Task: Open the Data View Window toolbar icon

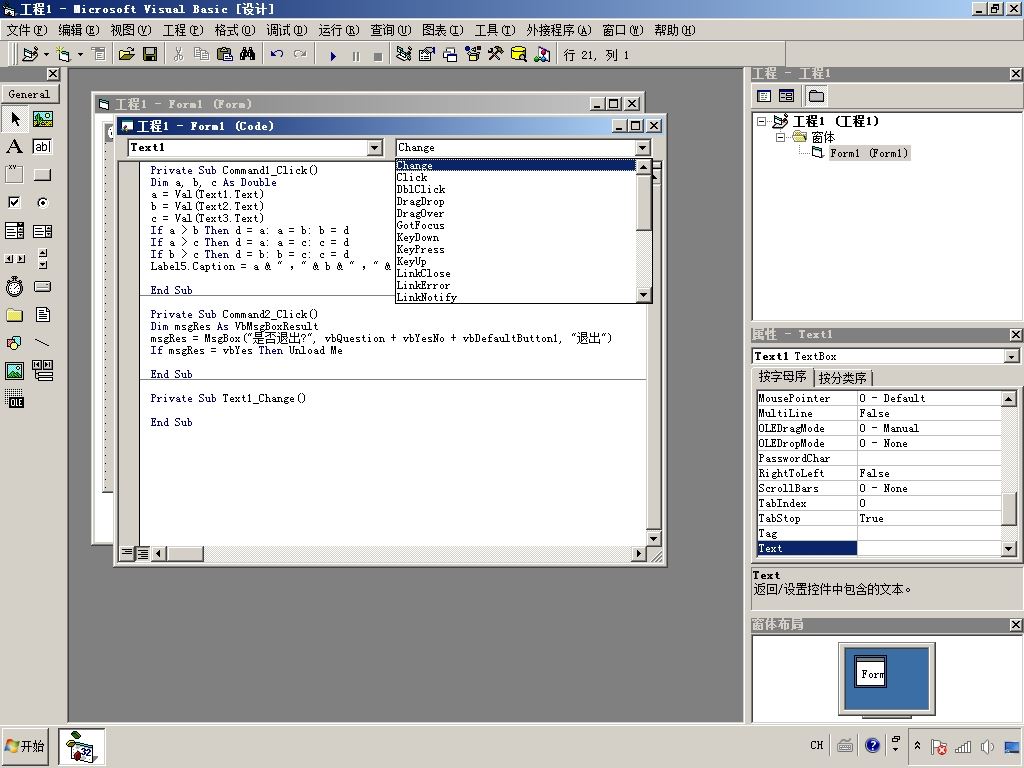Action: tap(519, 54)
